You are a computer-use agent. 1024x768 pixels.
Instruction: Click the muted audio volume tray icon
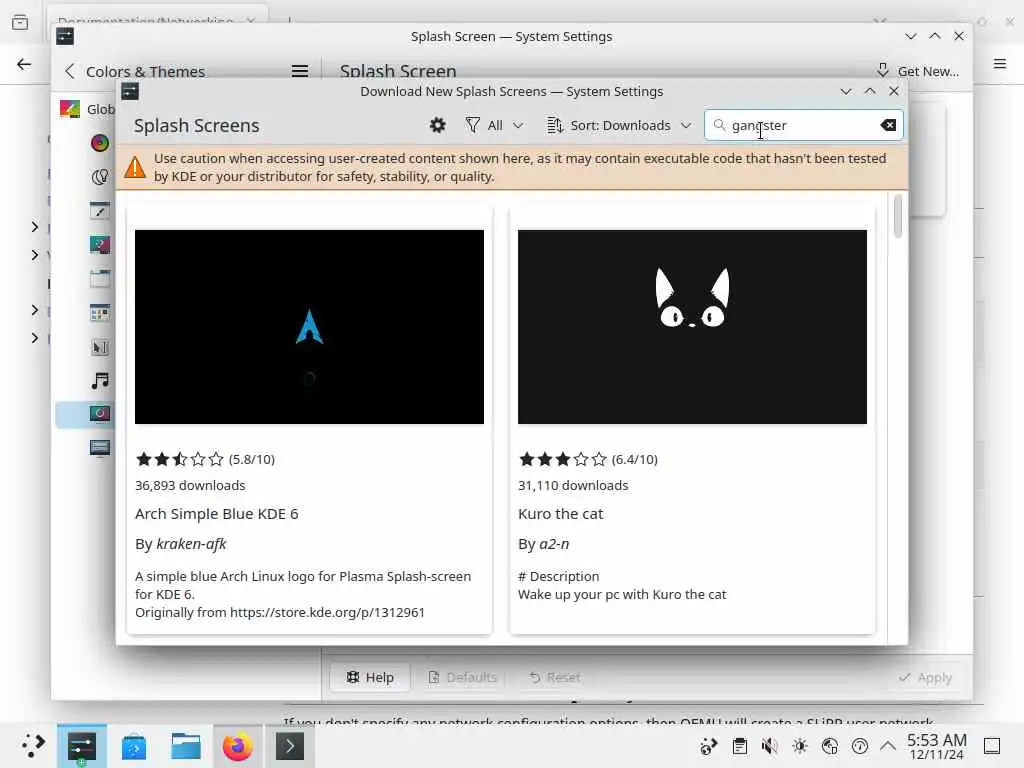(x=770, y=746)
